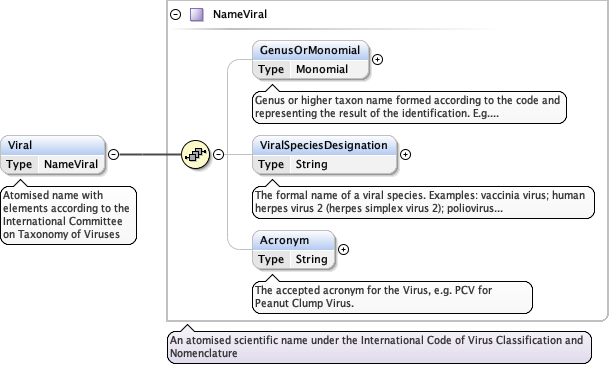The image size is (610, 367).
Task: Select the Acronym element header
Action: (x=293, y=241)
